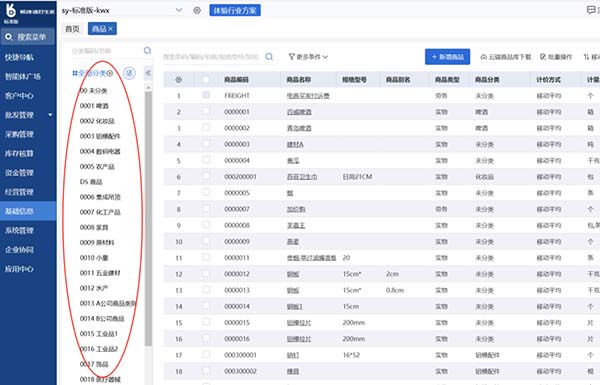Check the box for product 0000008
600x385 pixels.
pyautogui.click(x=206, y=225)
